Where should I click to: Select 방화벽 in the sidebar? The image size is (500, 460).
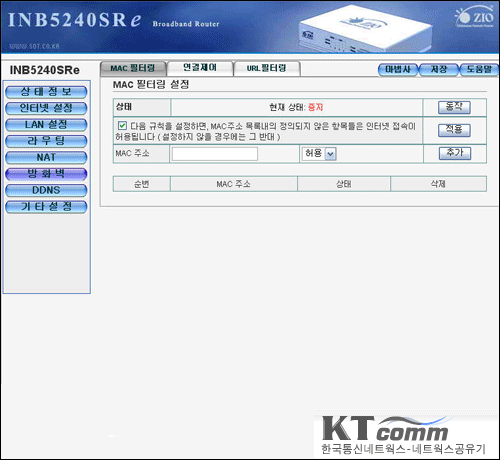tap(46, 174)
